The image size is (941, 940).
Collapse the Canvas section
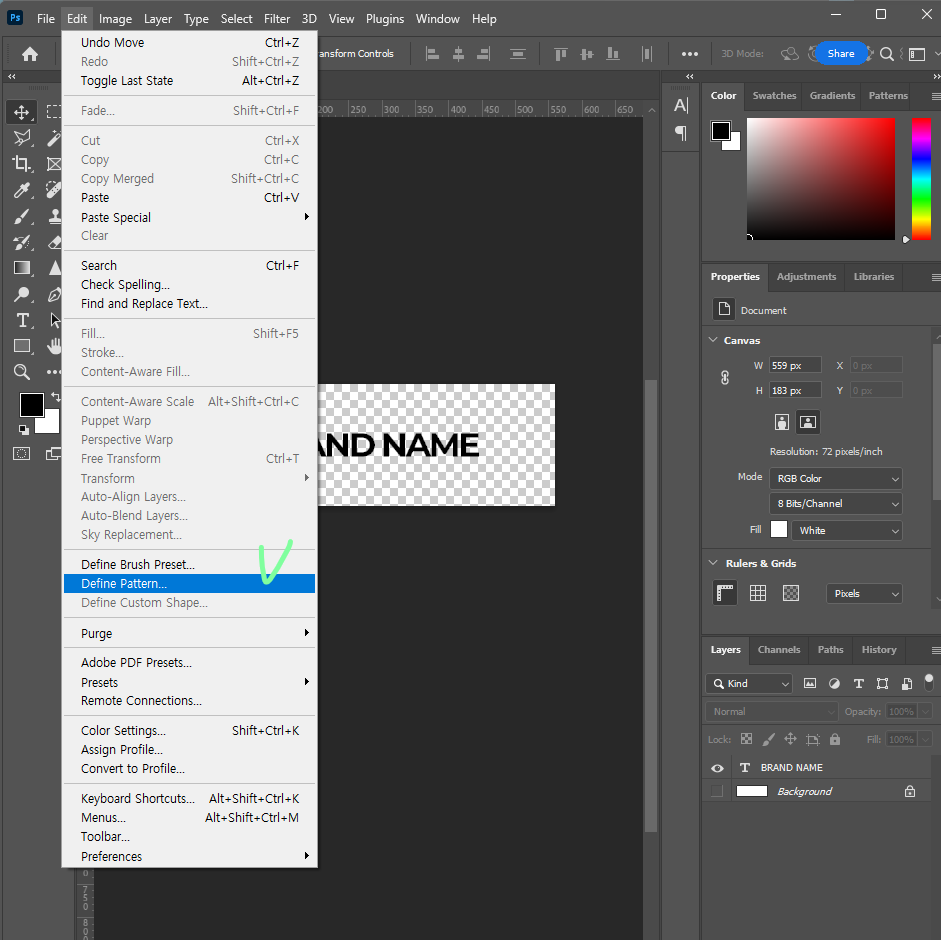[x=713, y=340]
